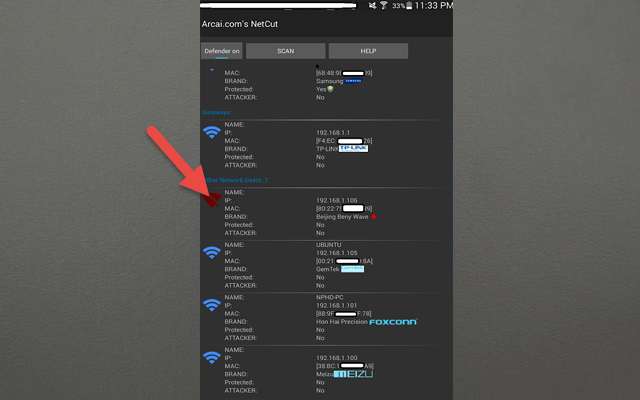Tap the Wi-Fi icon next to UBUNTU device
The height and width of the screenshot is (400, 640).
[212, 253]
